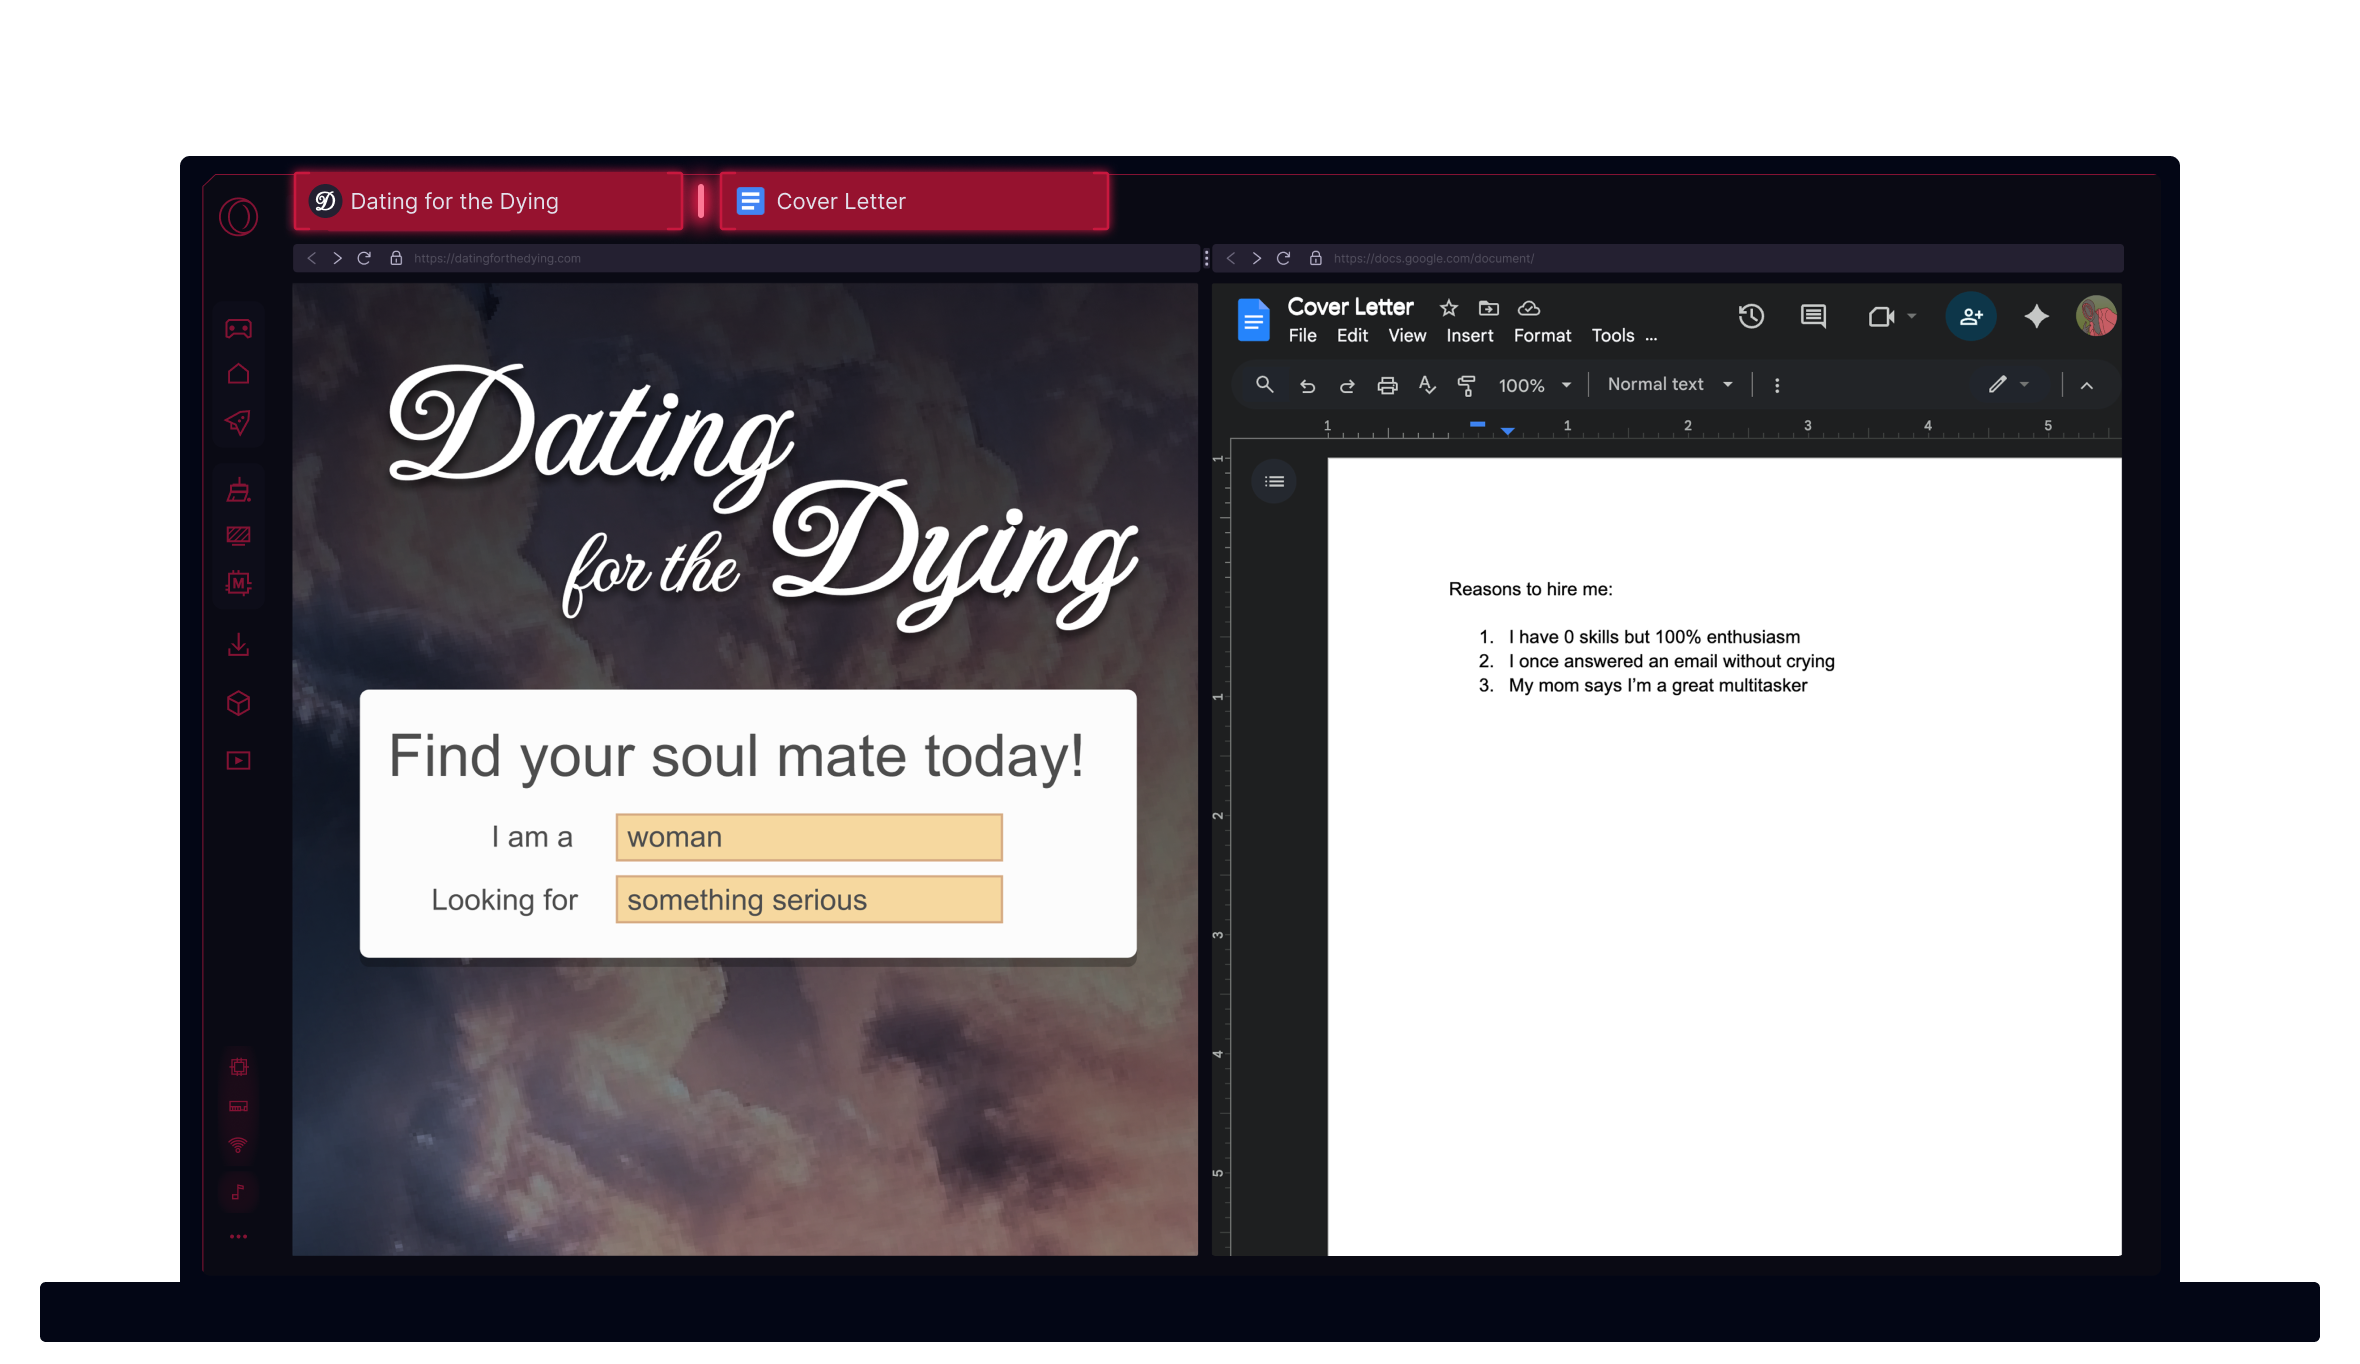Screen dimensions: 2360x1364
Task: Click the blue indent marker on the ruler
Action: point(1507,431)
